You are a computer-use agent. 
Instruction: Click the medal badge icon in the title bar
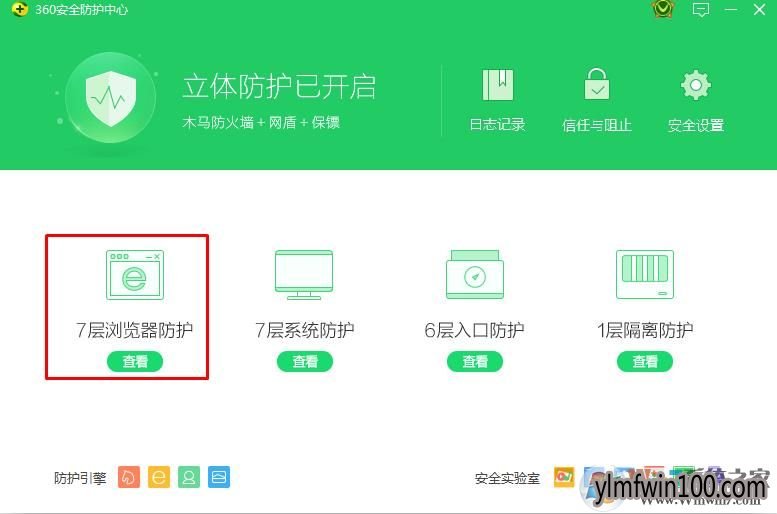coord(663,9)
